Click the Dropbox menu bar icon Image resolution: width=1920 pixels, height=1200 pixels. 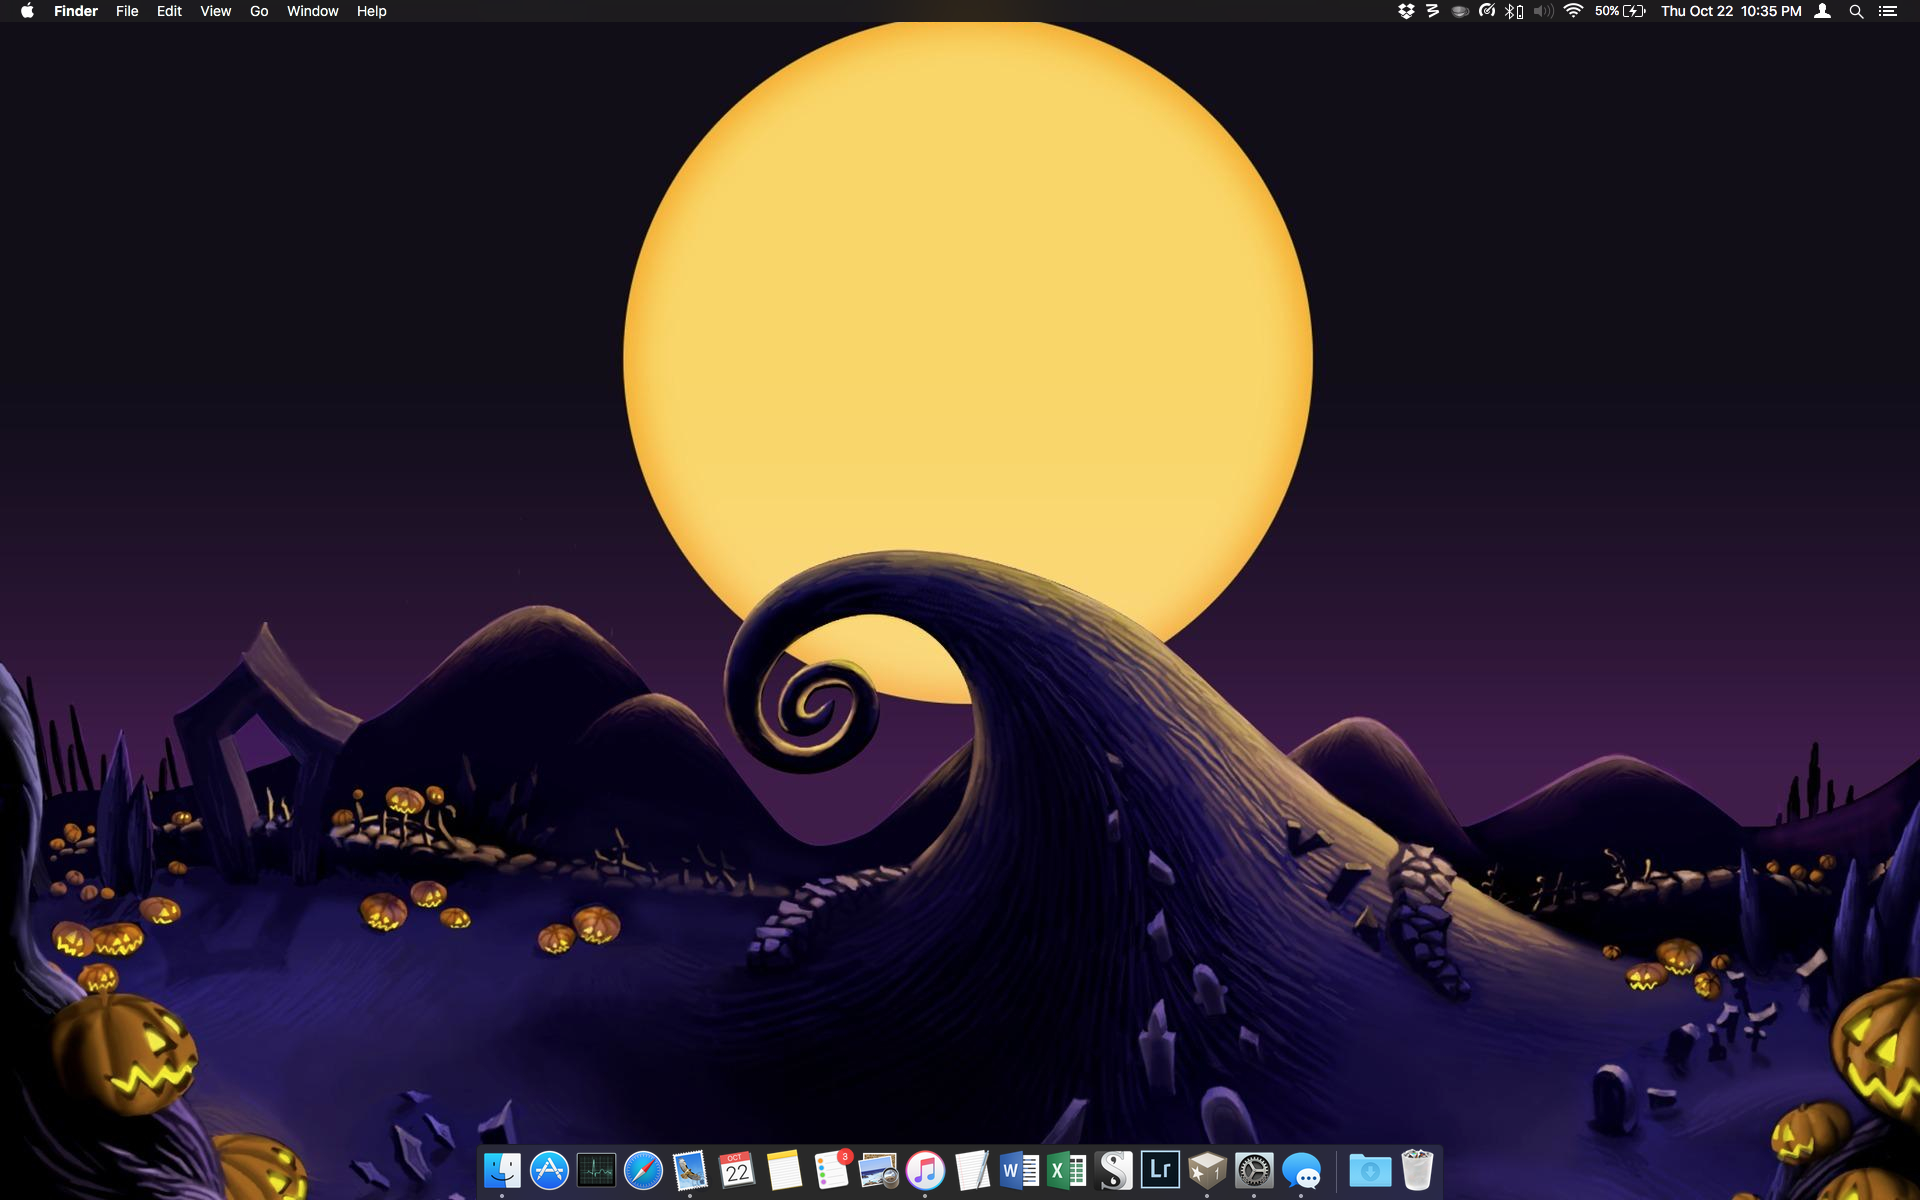click(x=1406, y=11)
